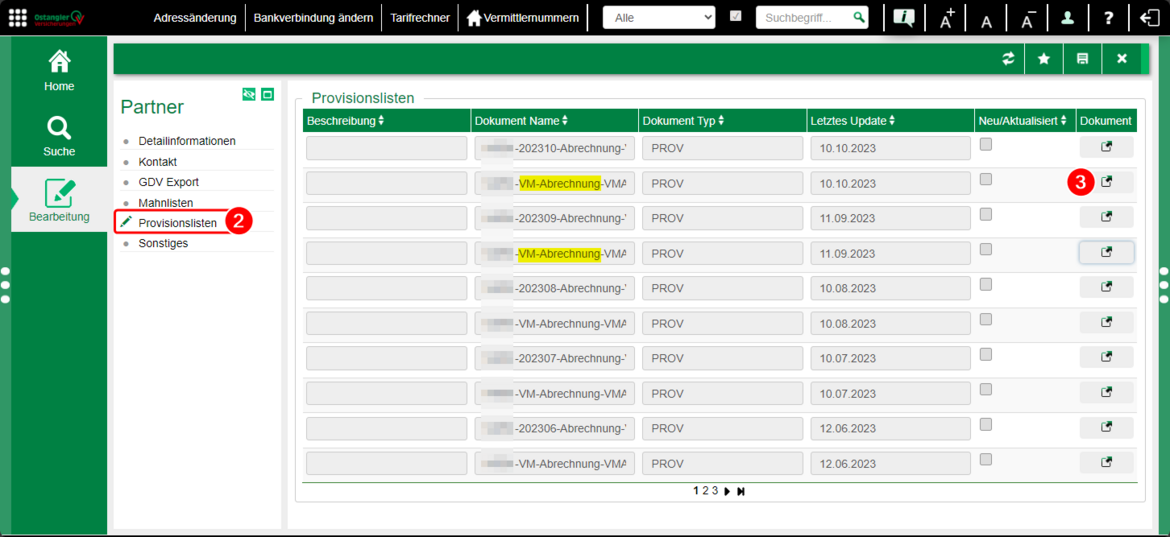Go to page 3 of Provisionslisten
Image resolution: width=1170 pixels, height=537 pixels.
[714, 491]
